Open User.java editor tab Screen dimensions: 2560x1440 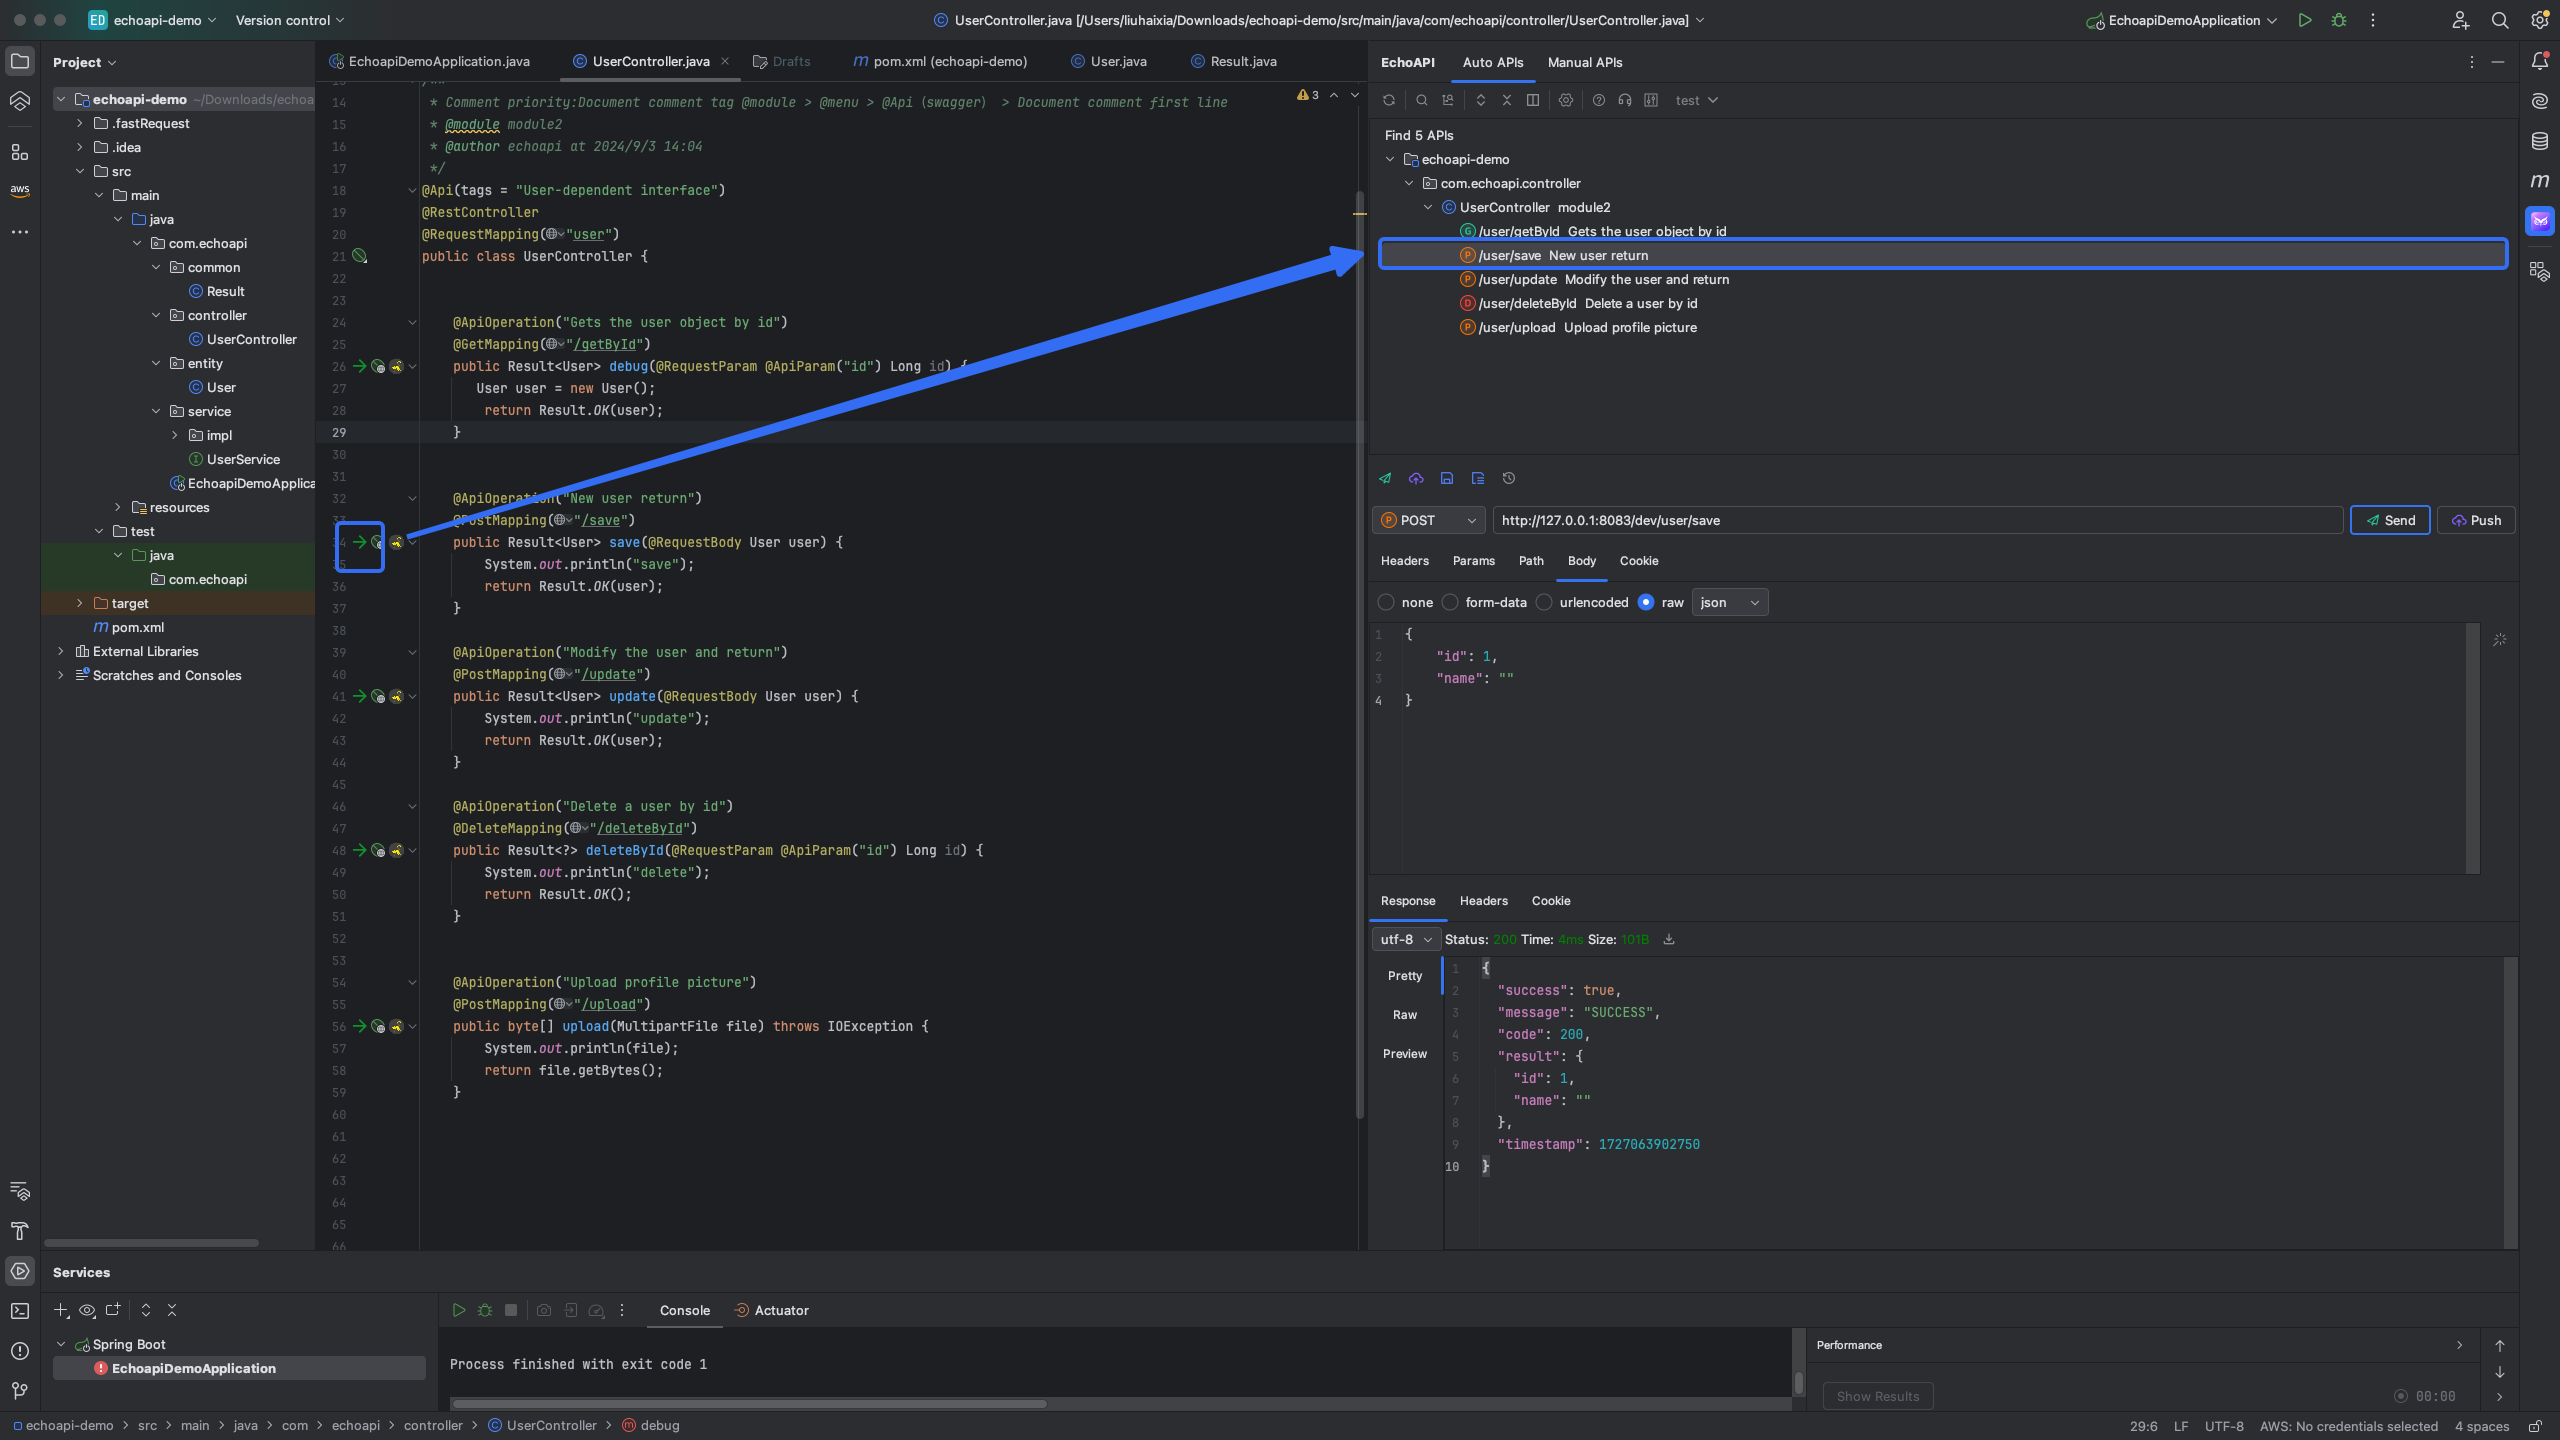point(1108,61)
